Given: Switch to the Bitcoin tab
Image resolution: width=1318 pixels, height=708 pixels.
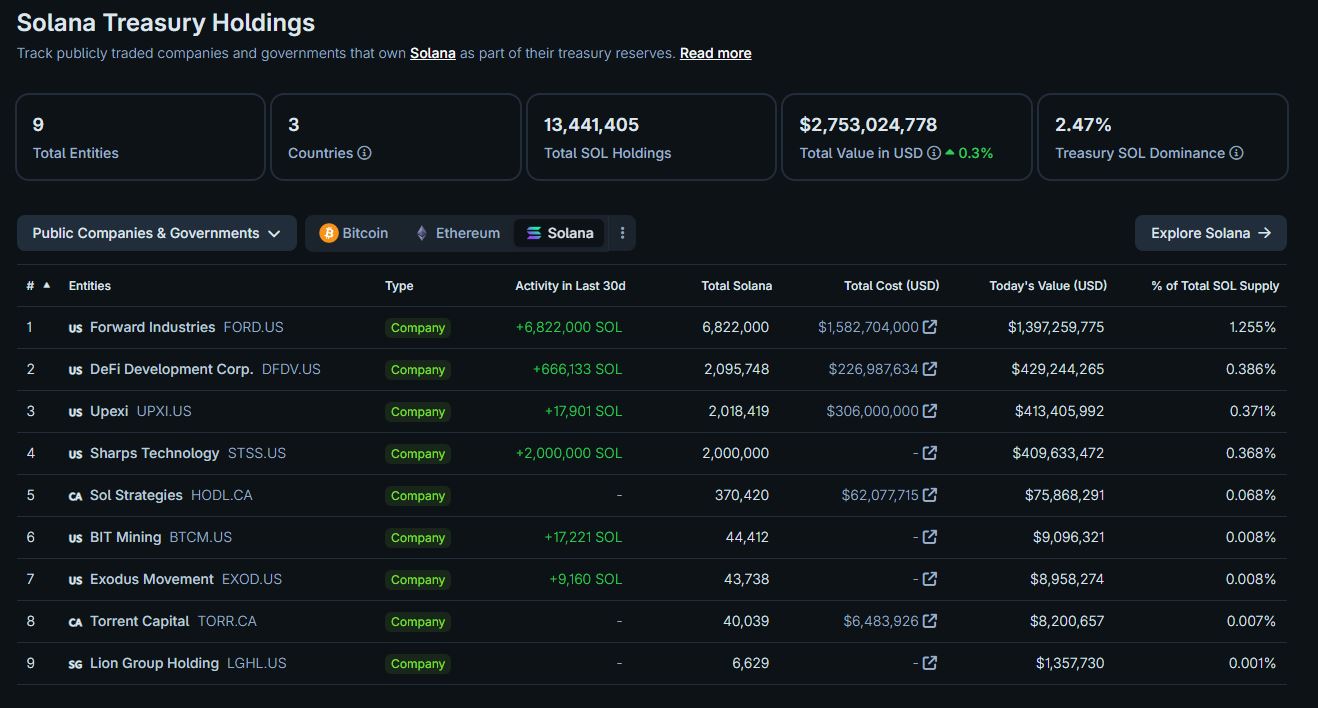Looking at the screenshot, I should [x=354, y=233].
